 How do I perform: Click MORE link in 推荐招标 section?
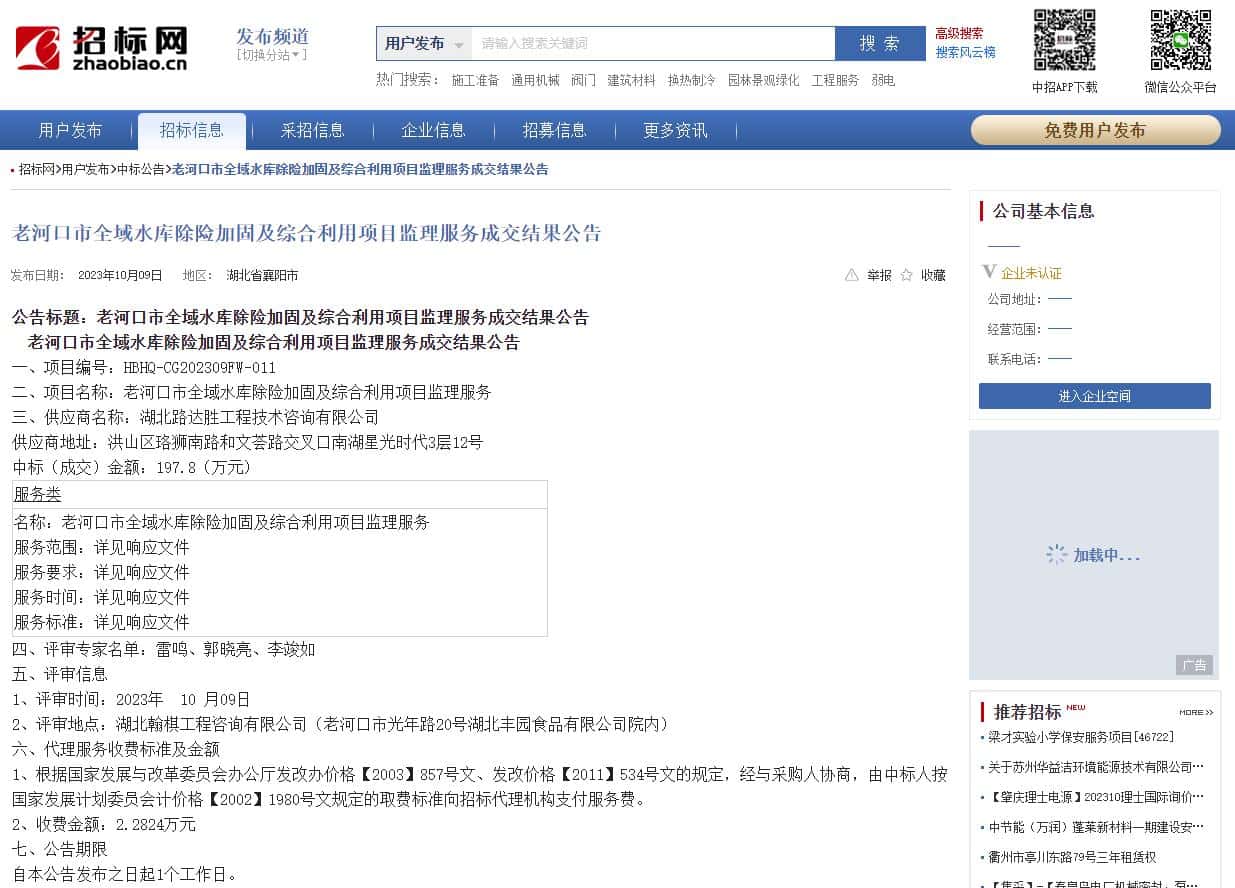(x=1196, y=712)
